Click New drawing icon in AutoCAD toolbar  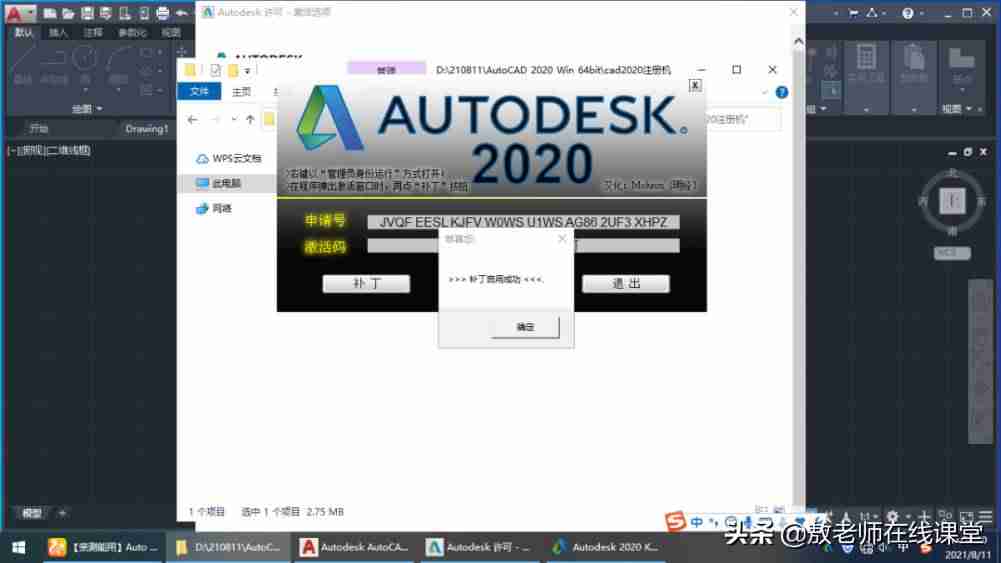pyautogui.click(x=50, y=13)
